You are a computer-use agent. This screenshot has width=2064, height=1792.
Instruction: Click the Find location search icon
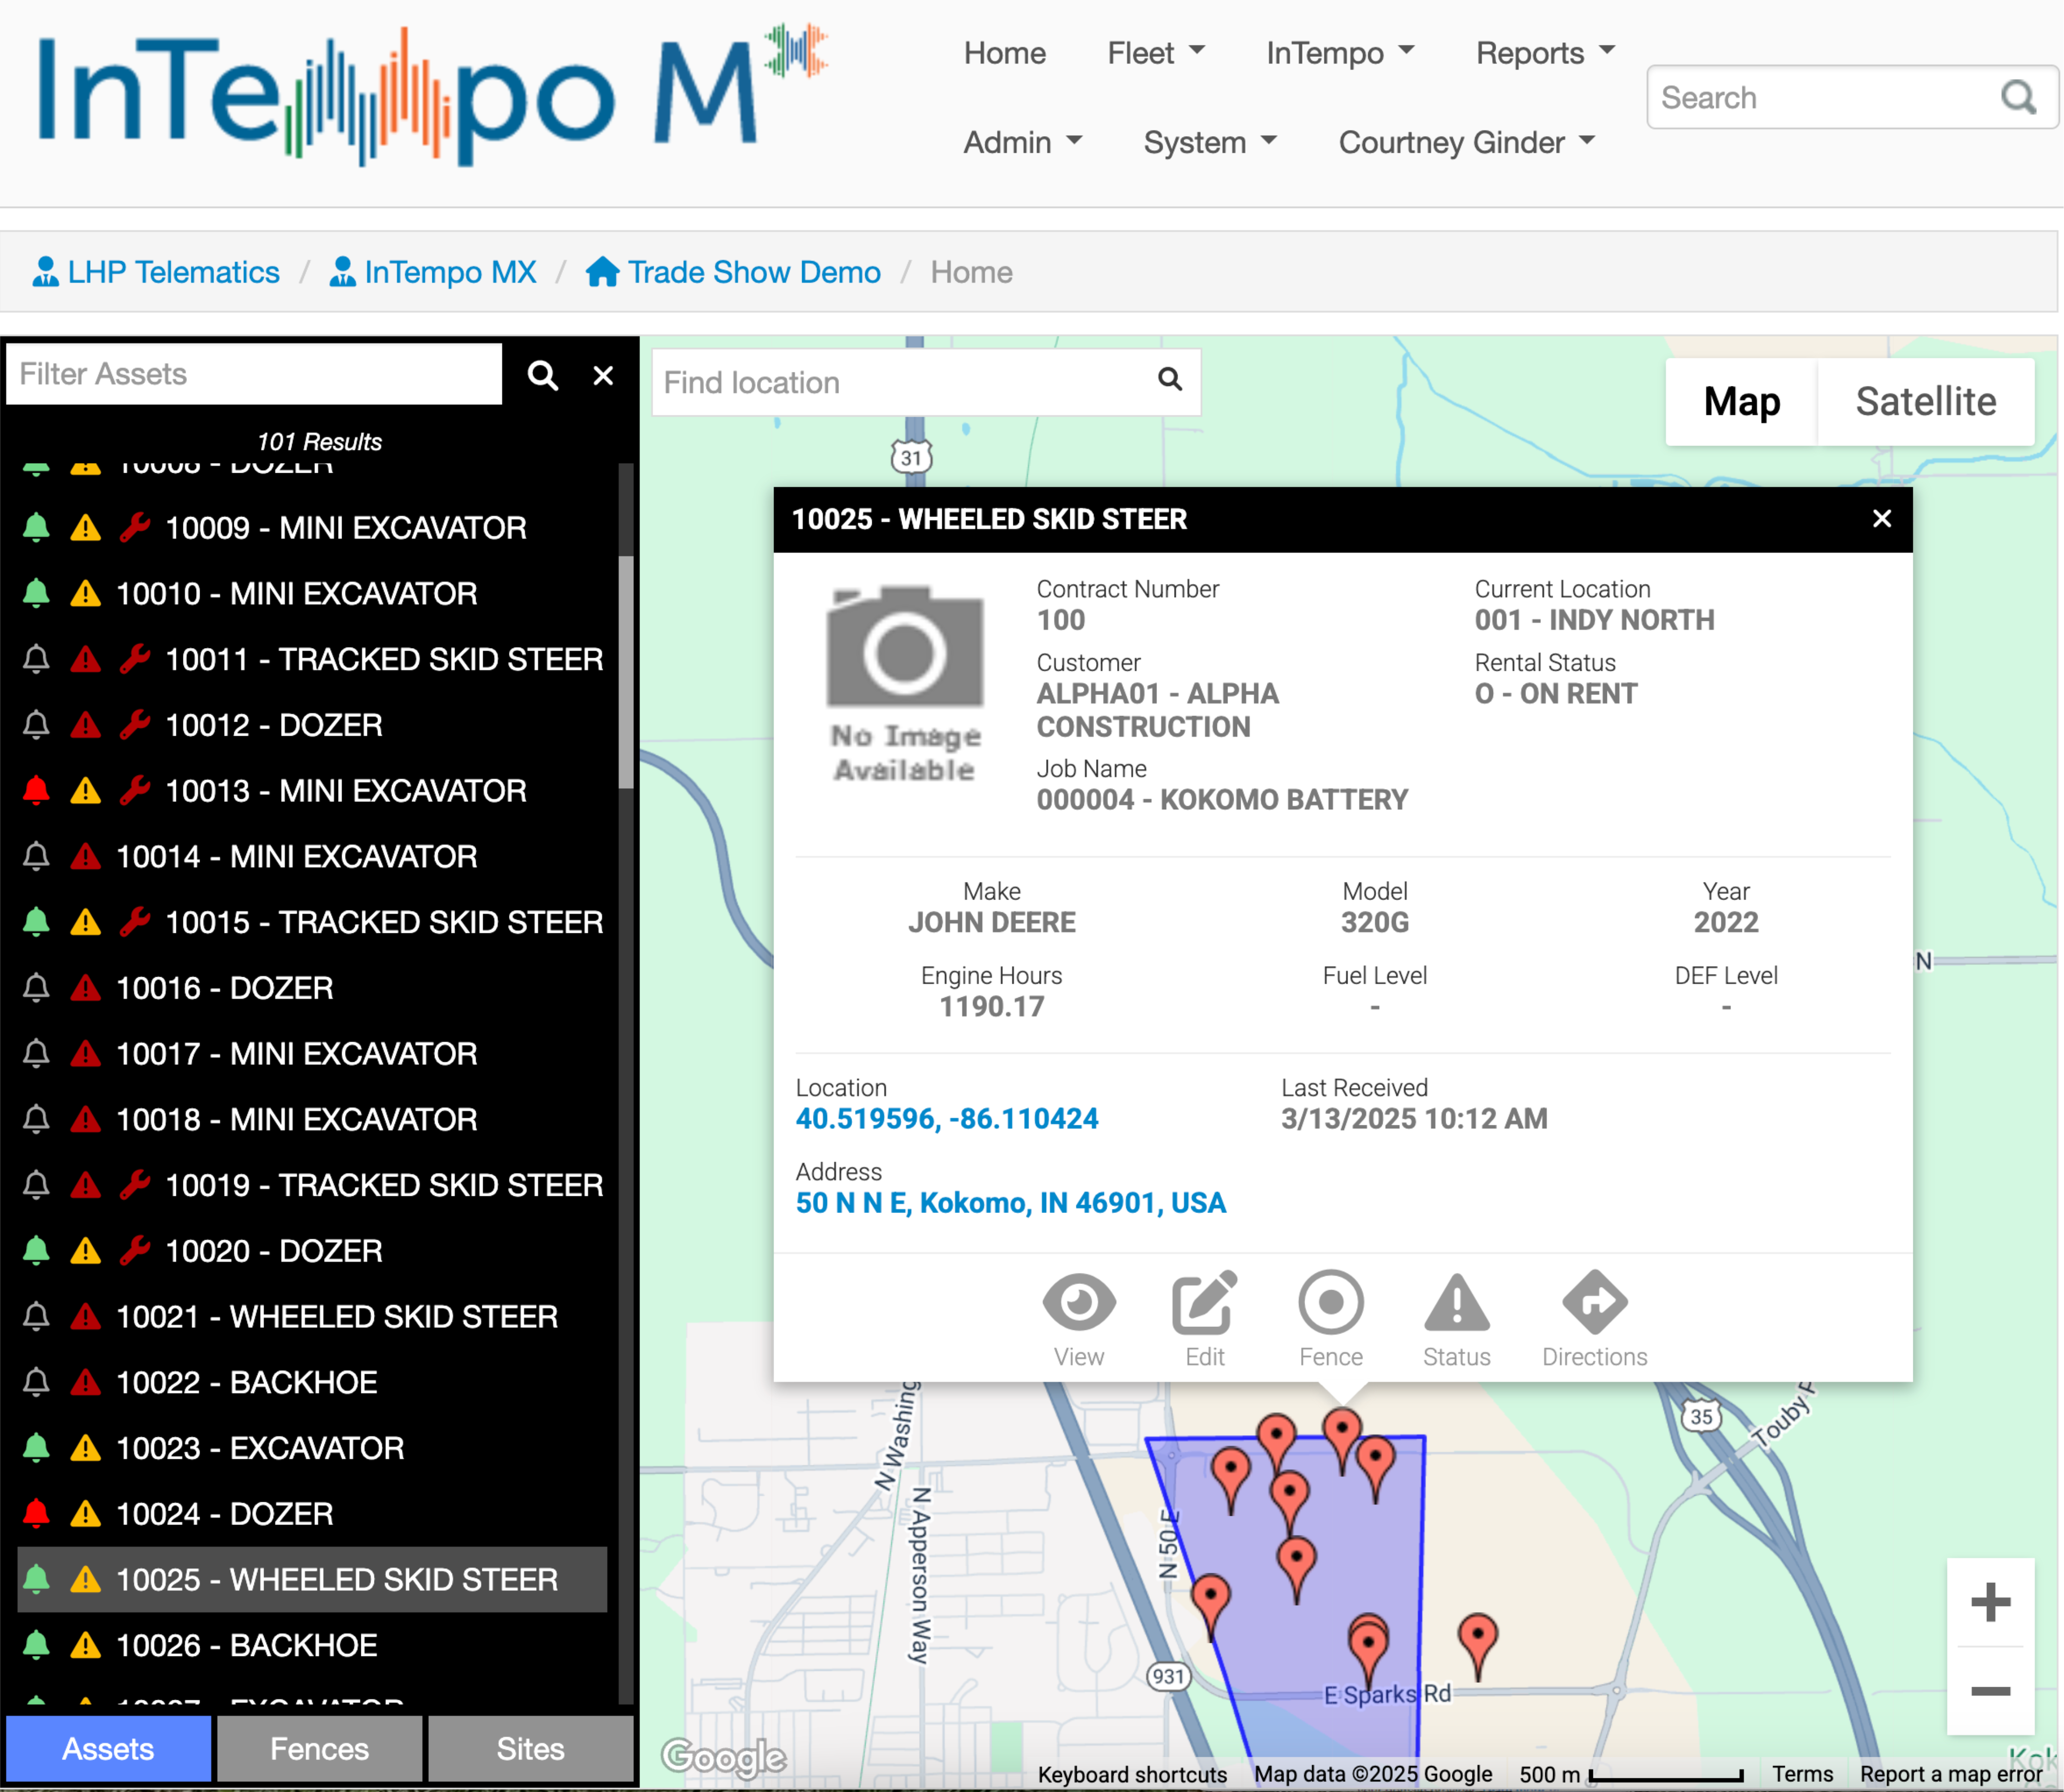[x=1169, y=380]
